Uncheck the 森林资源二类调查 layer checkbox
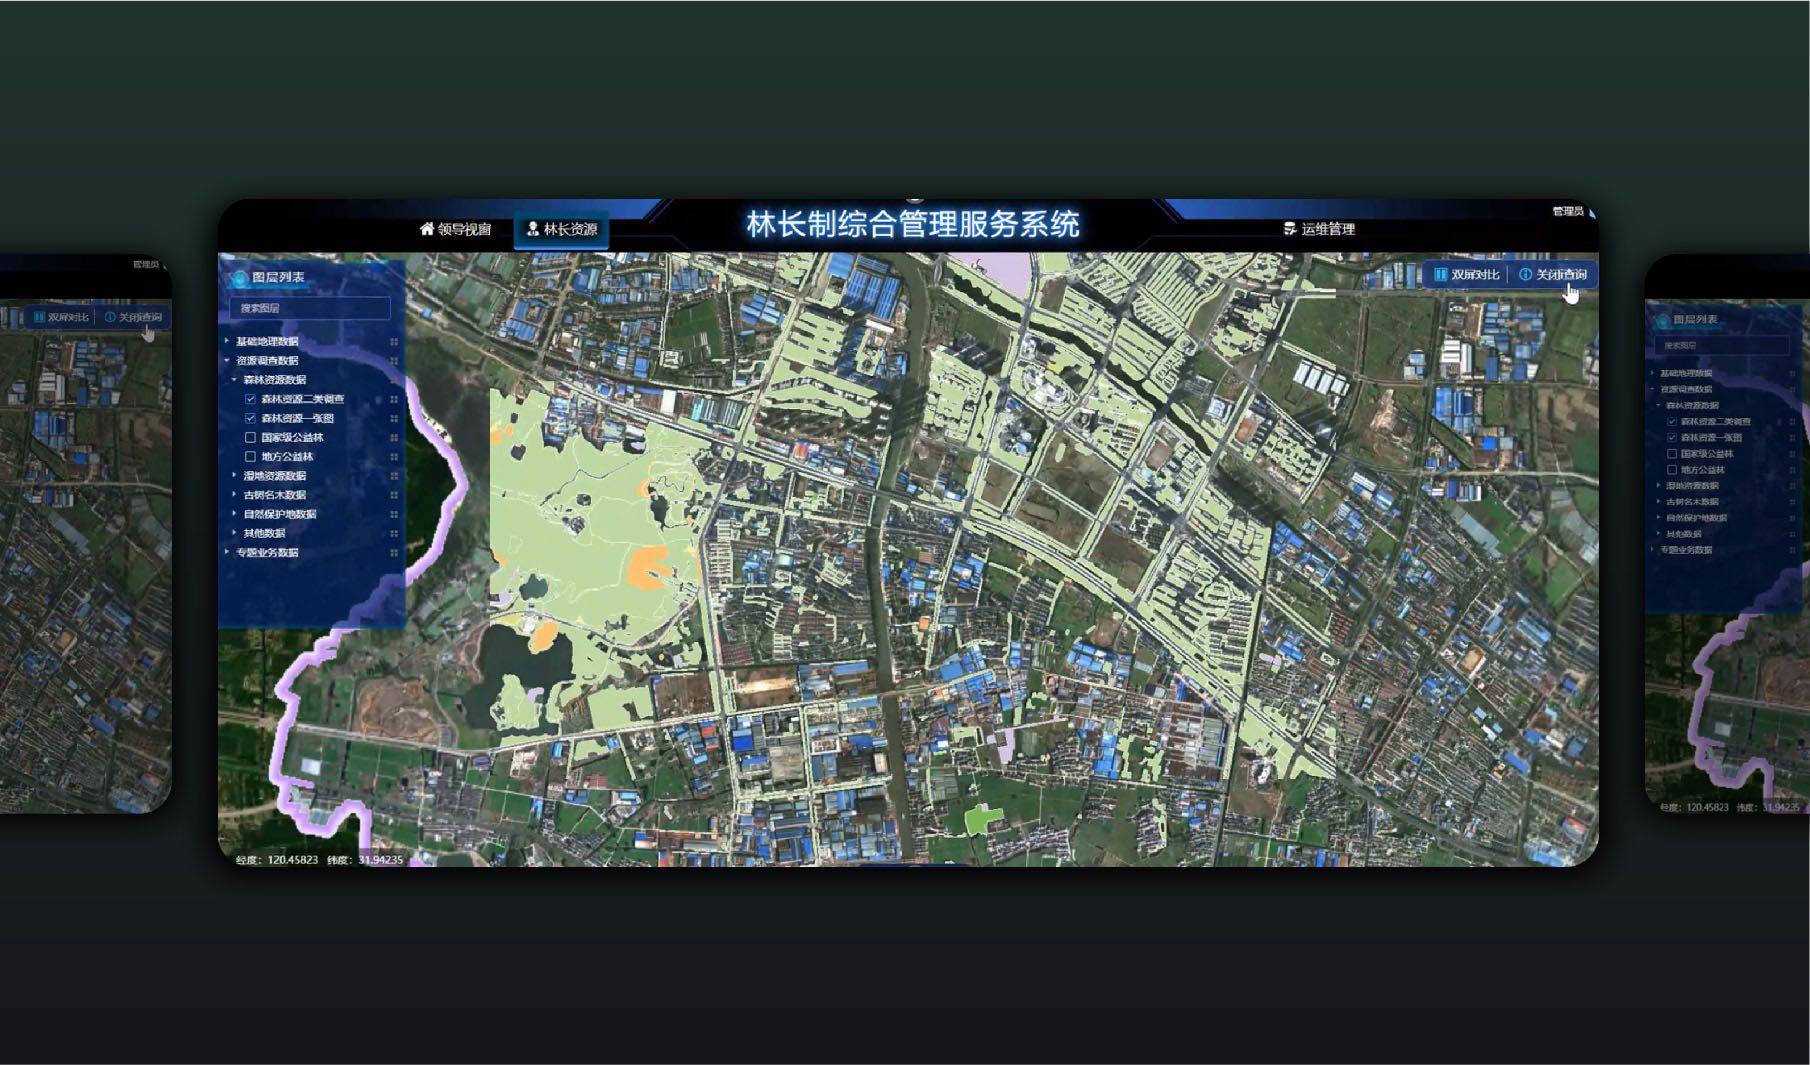 (250, 399)
